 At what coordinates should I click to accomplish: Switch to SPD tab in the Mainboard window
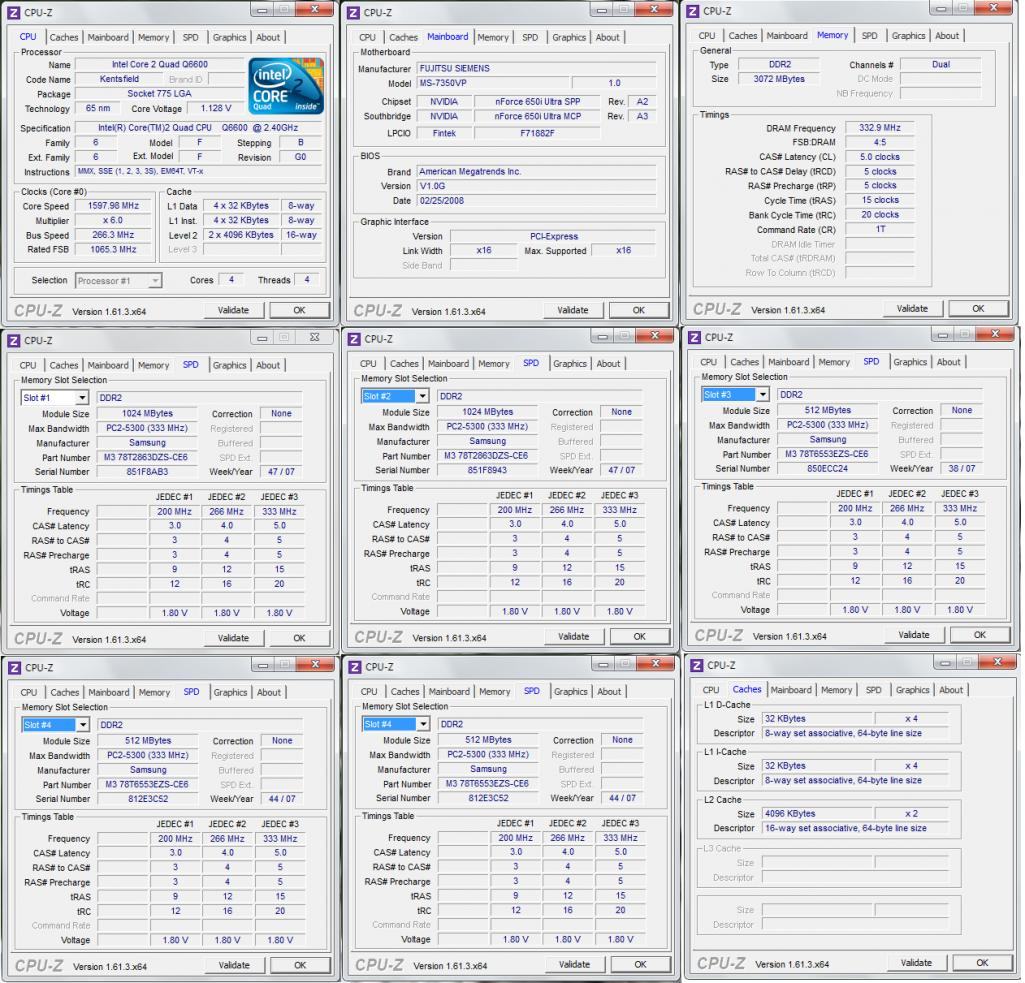(x=530, y=37)
